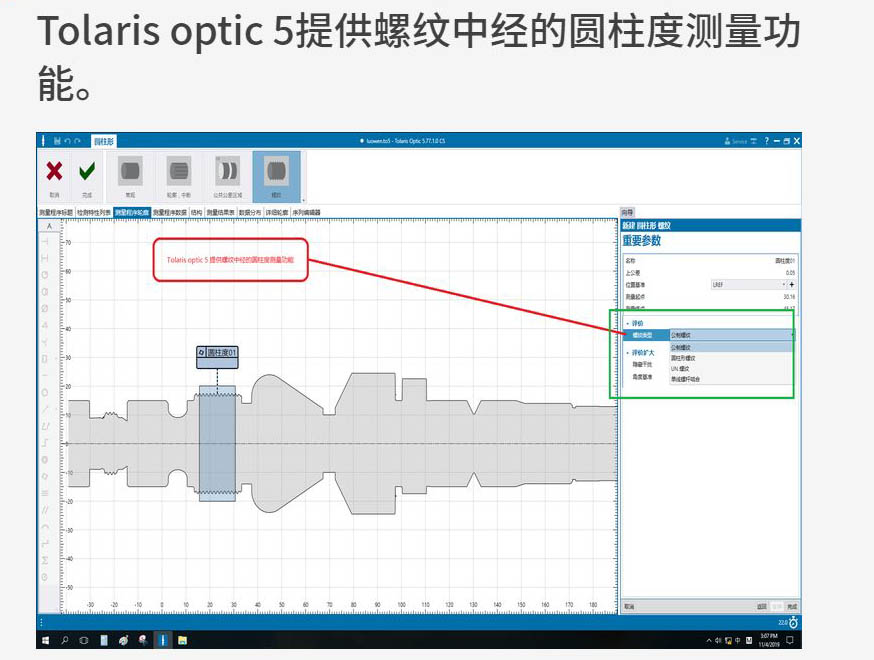Click the undo arrow in title bar

point(67,141)
